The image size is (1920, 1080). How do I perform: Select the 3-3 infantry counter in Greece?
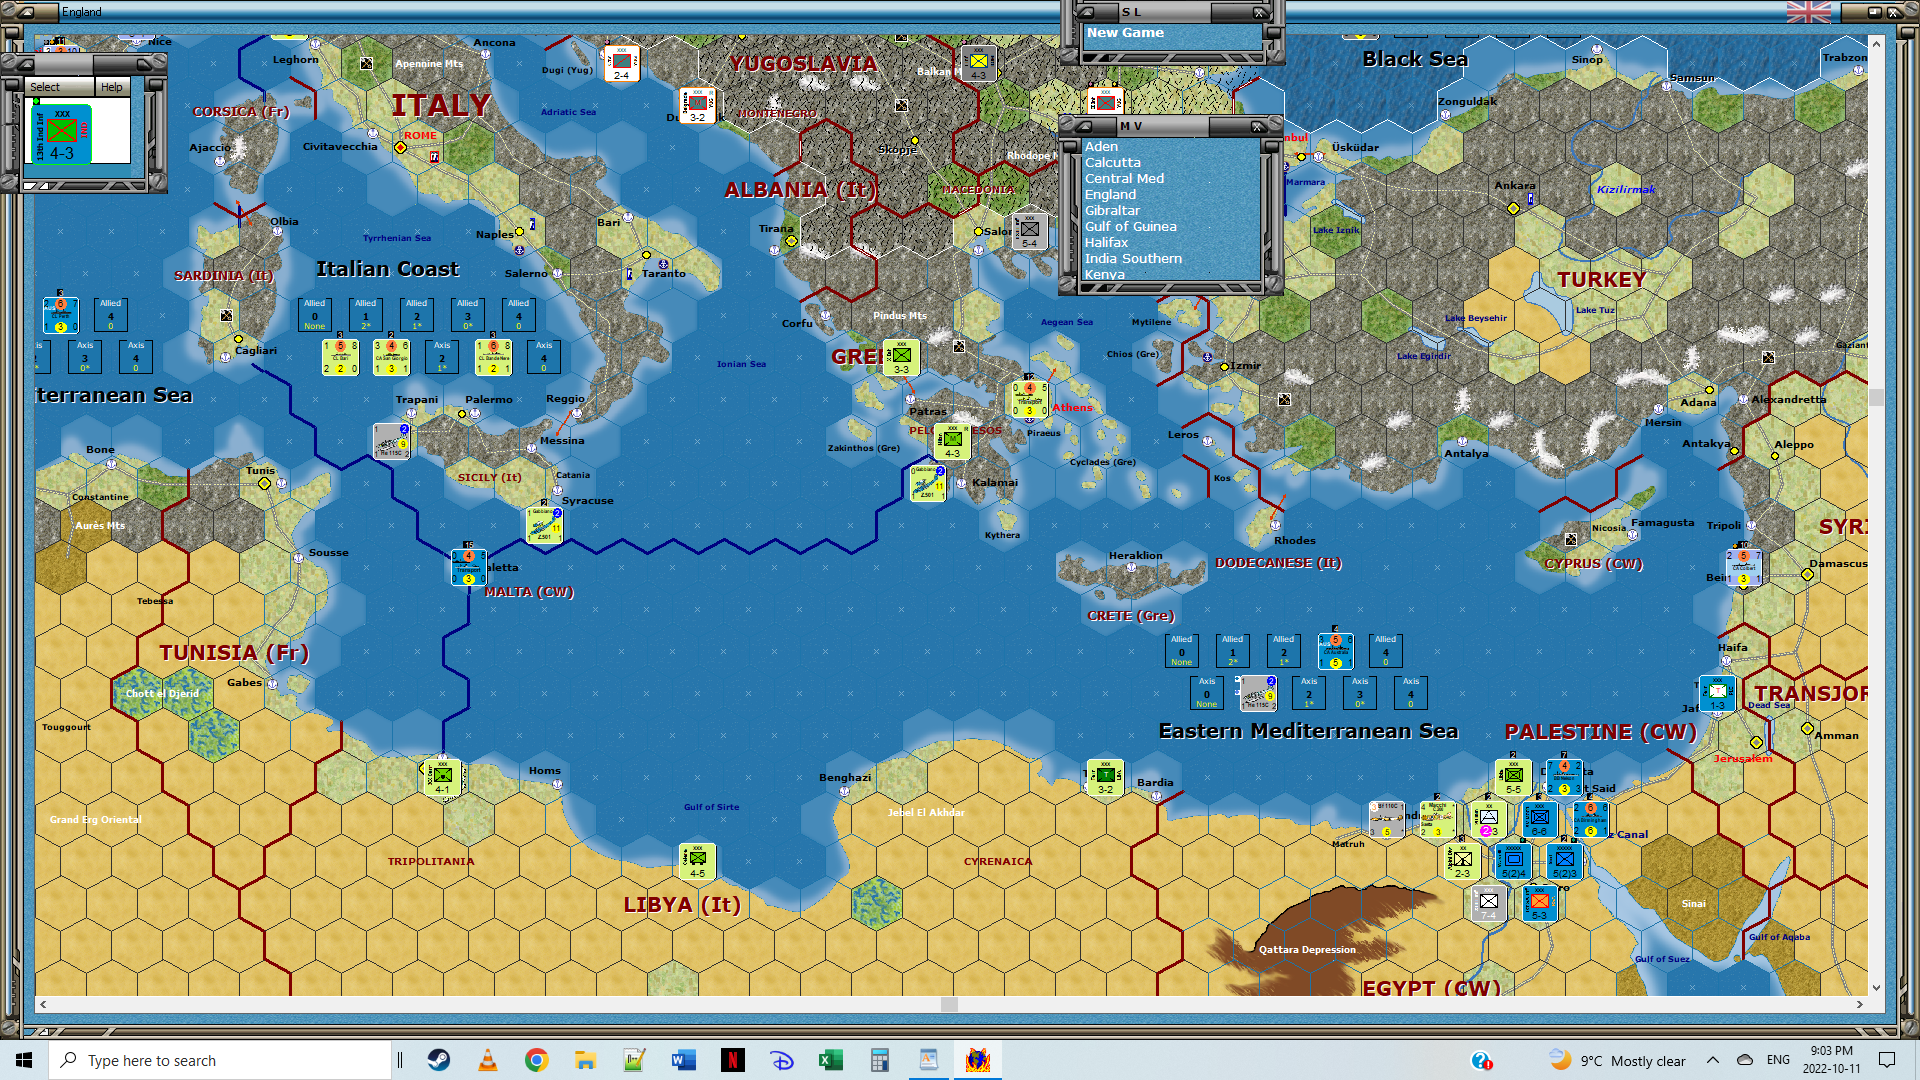(x=901, y=357)
